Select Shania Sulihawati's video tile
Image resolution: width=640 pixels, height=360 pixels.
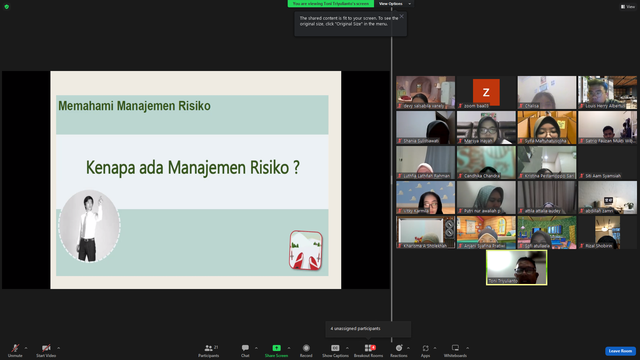tap(425, 127)
